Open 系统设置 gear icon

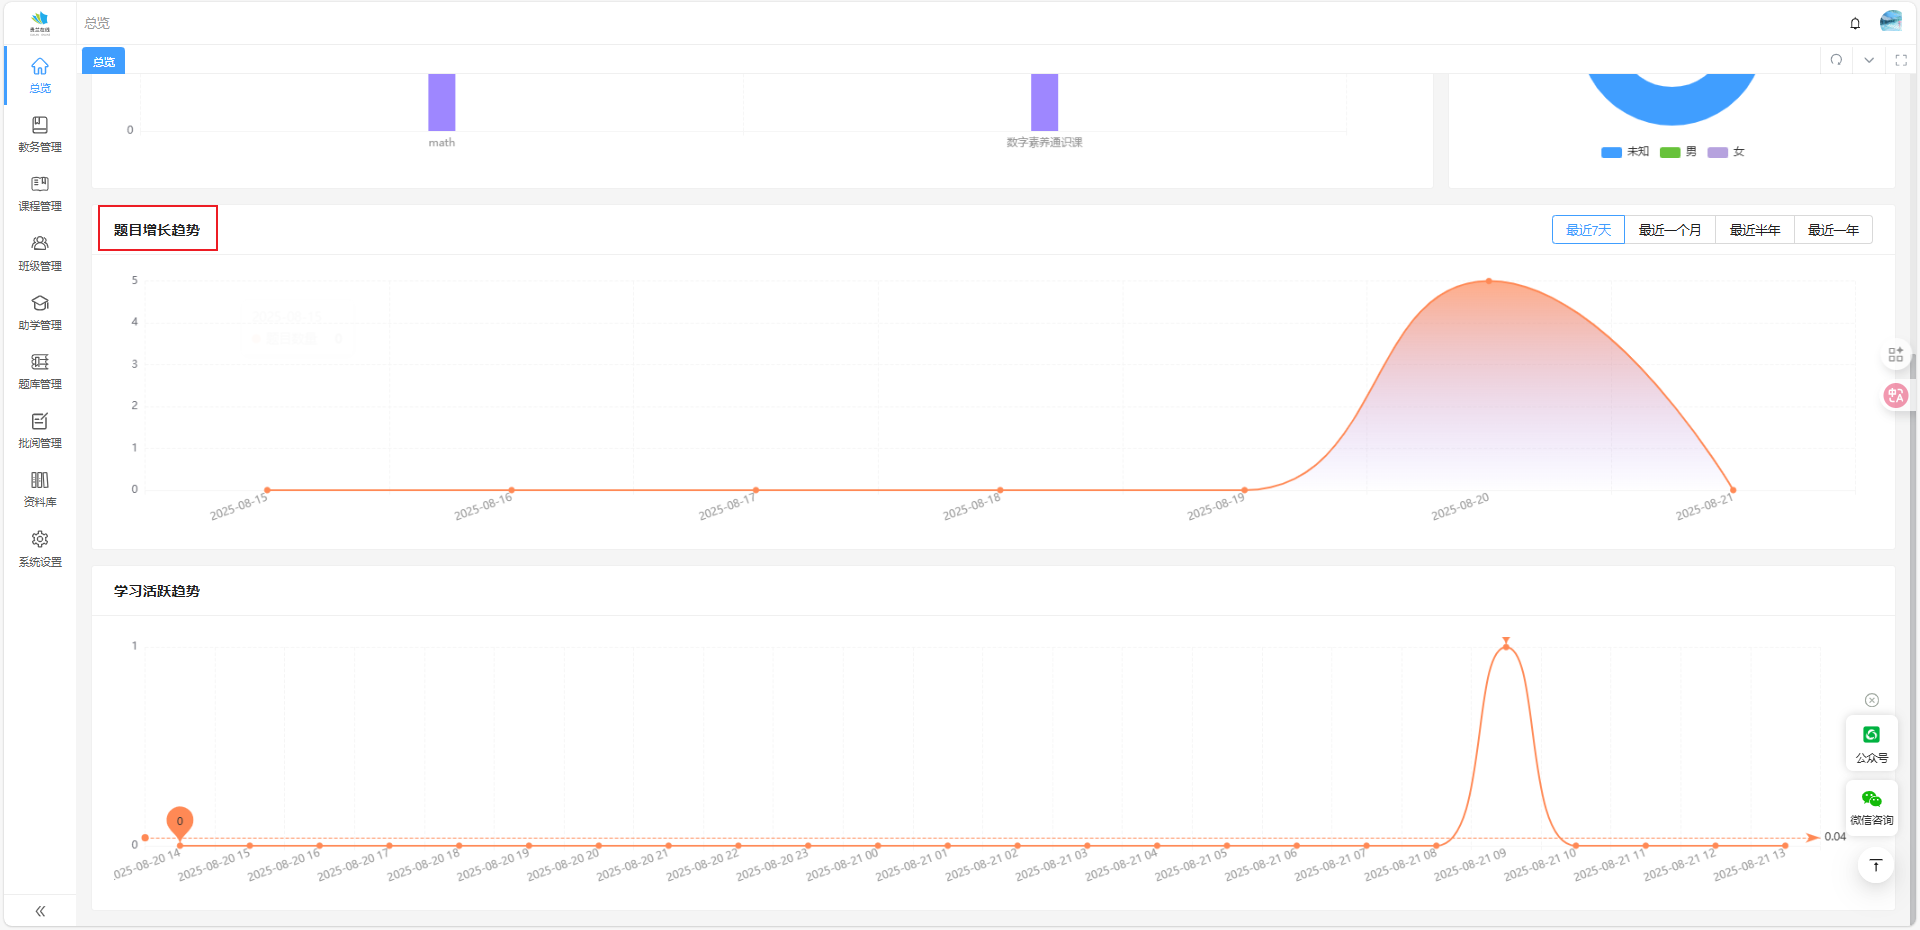click(x=40, y=539)
